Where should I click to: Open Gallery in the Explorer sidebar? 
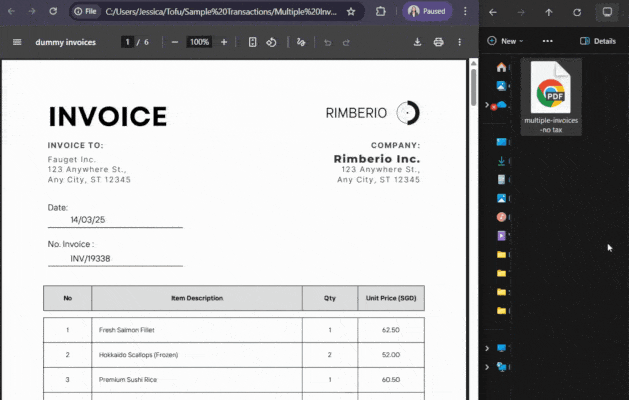[501, 85]
